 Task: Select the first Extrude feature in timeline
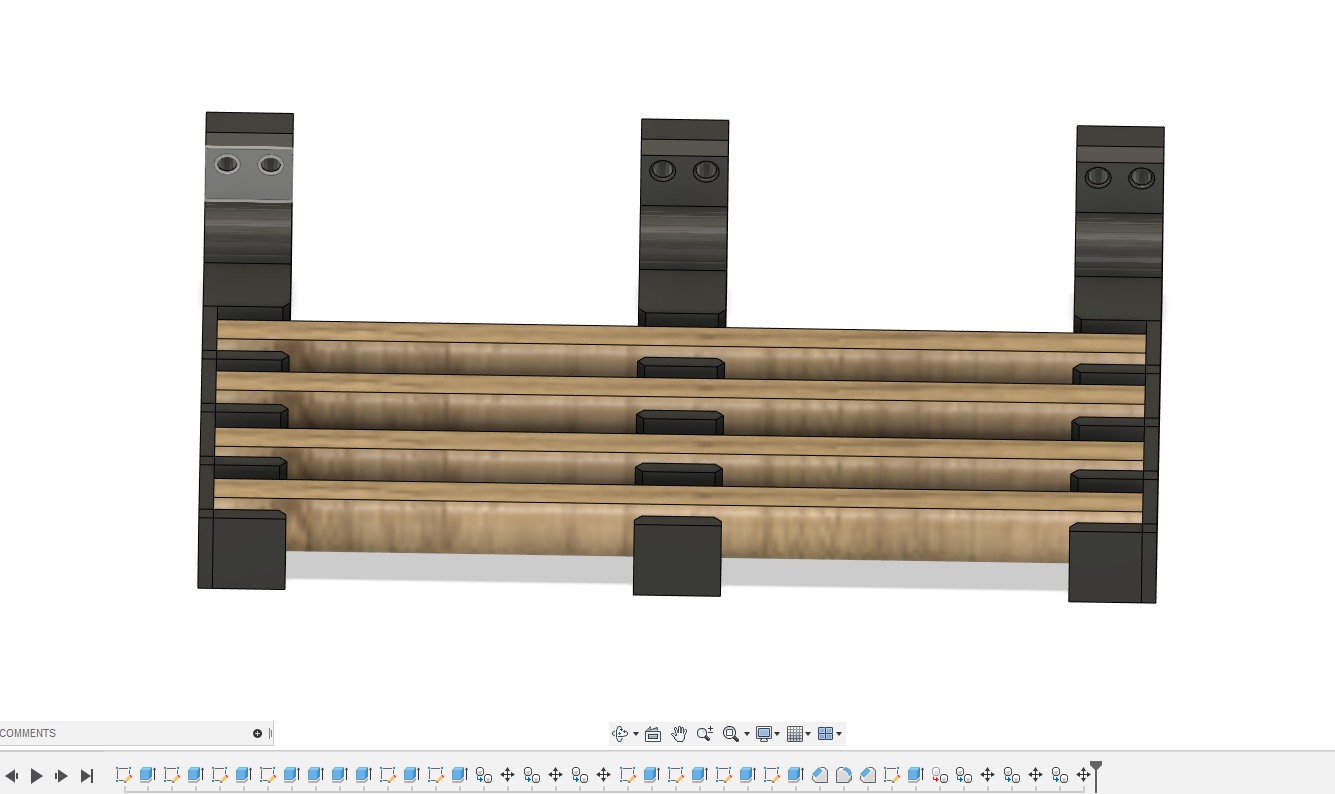pos(147,775)
